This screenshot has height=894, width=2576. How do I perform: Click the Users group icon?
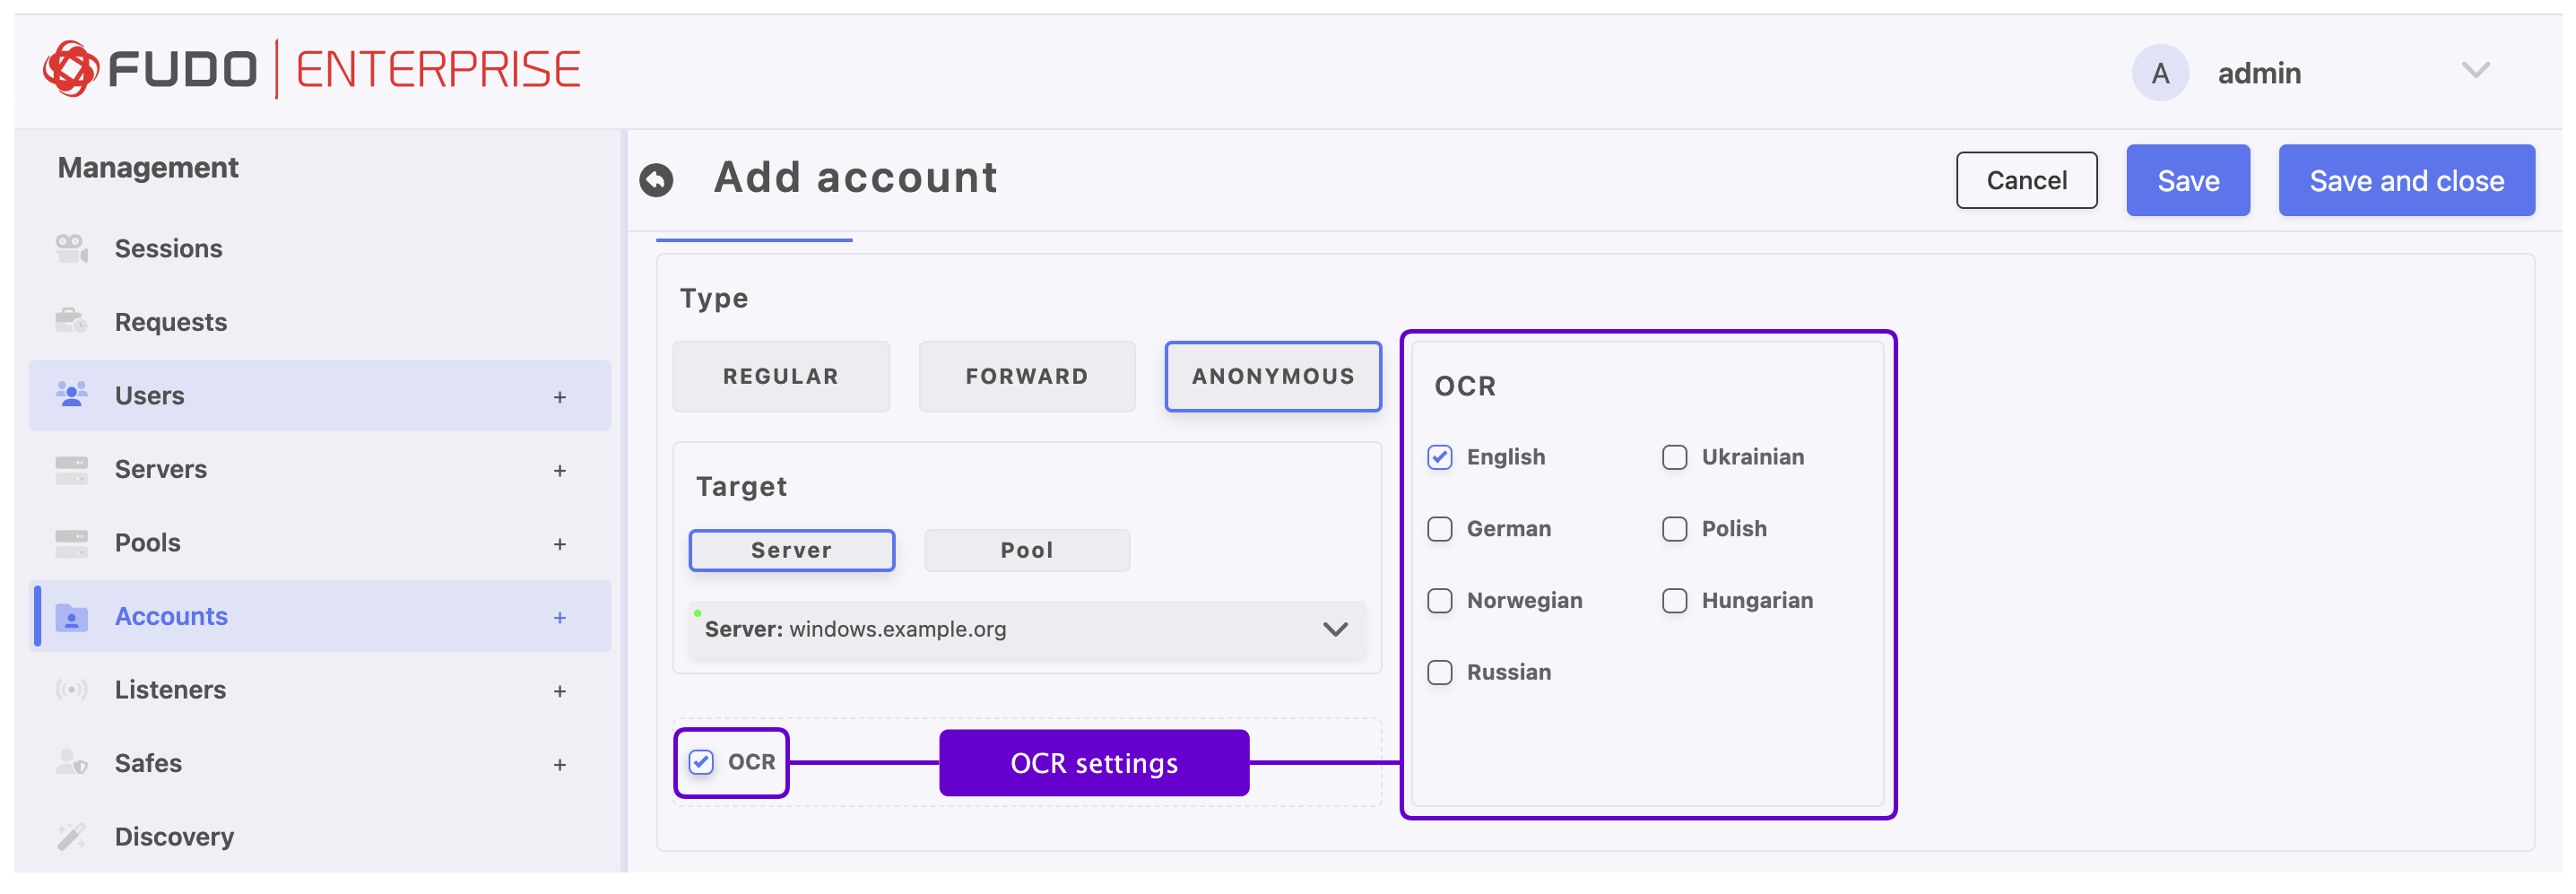[x=71, y=394]
